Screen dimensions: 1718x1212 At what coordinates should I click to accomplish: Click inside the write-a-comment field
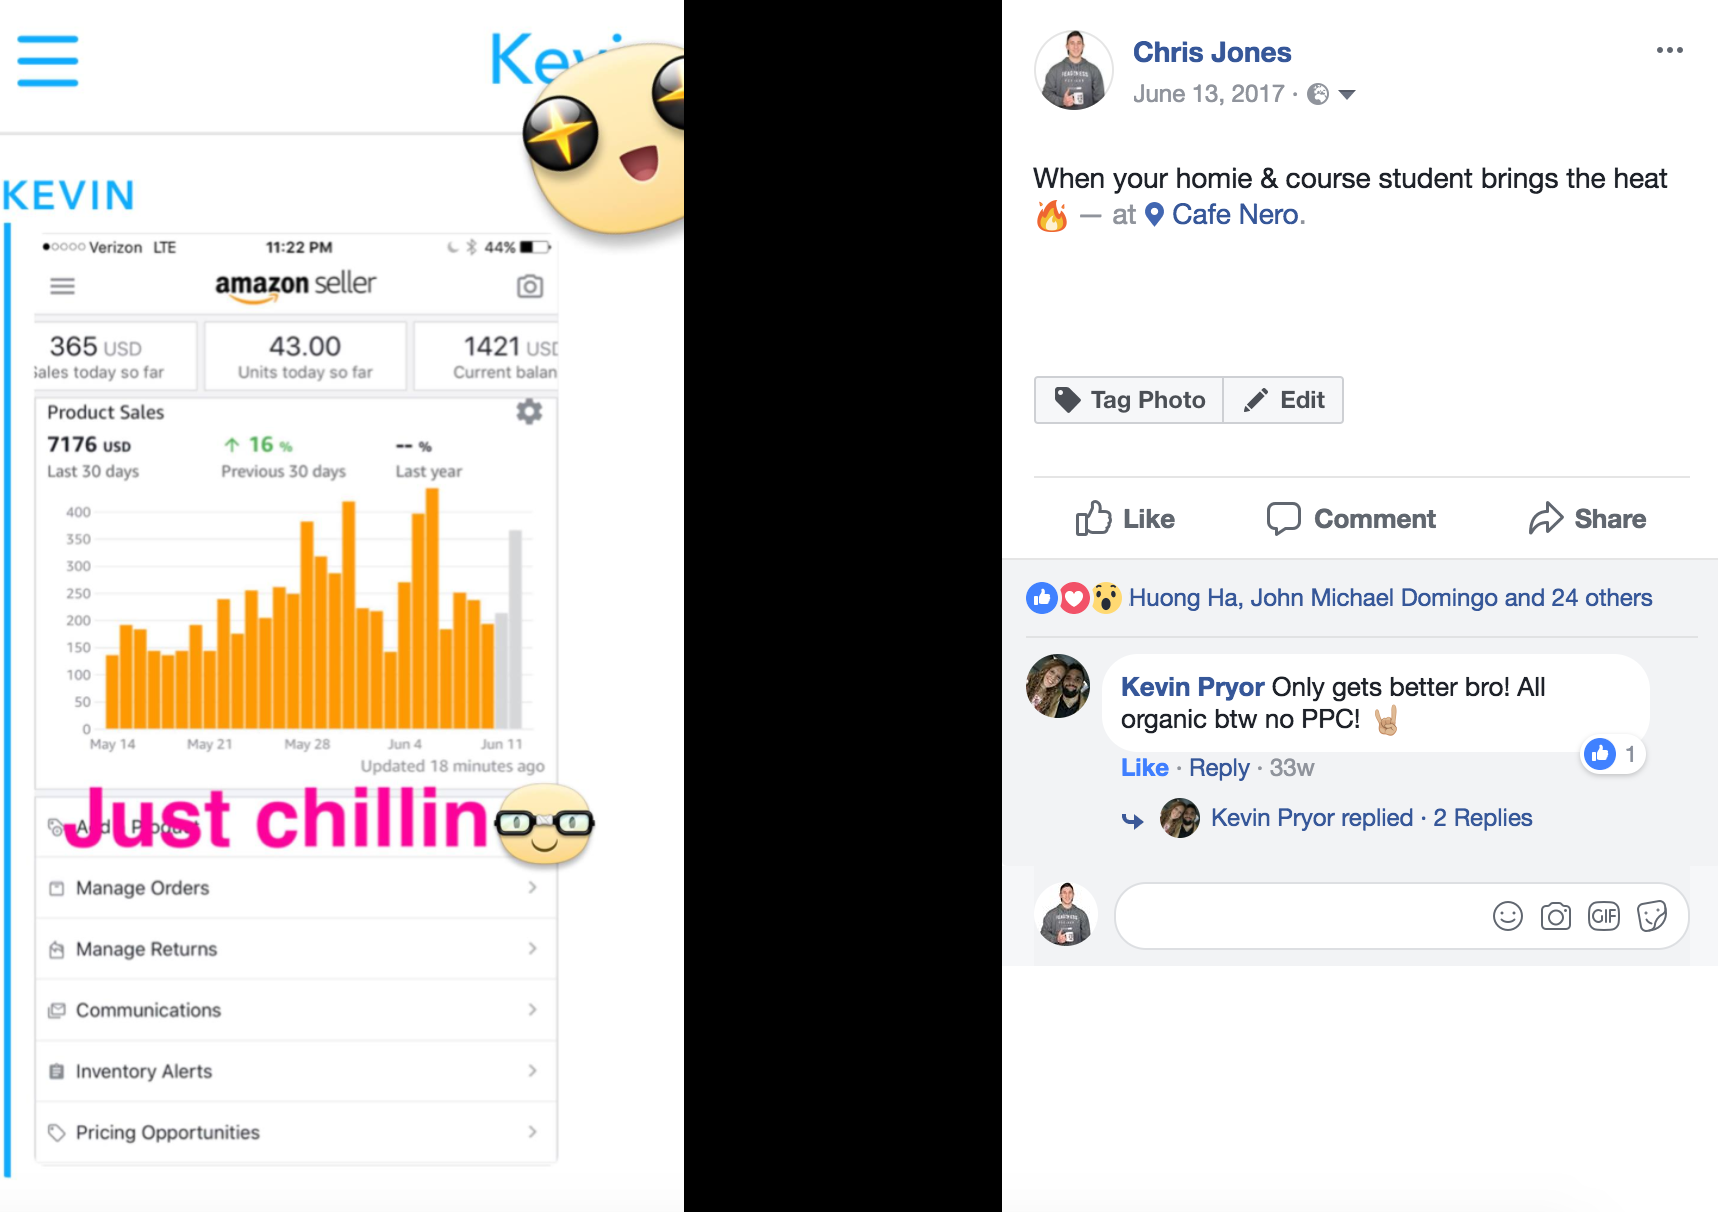tap(1300, 916)
